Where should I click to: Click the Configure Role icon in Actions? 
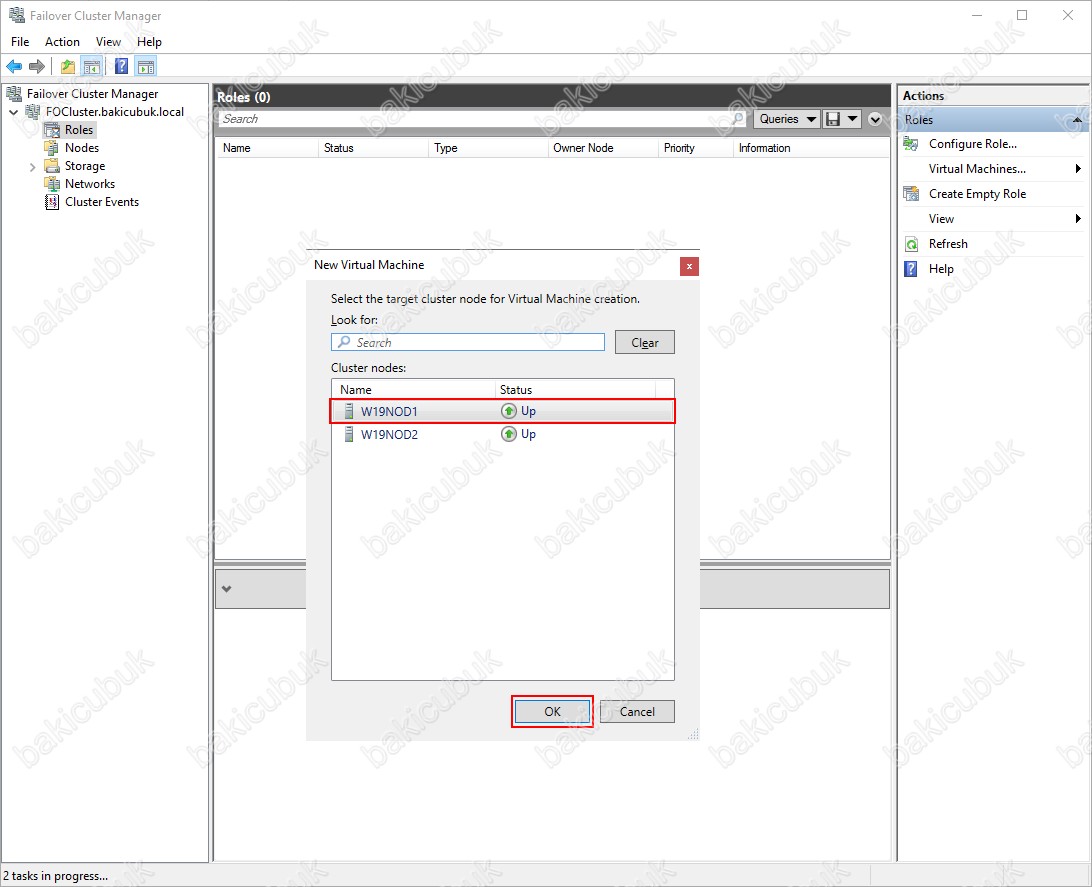tap(911, 144)
